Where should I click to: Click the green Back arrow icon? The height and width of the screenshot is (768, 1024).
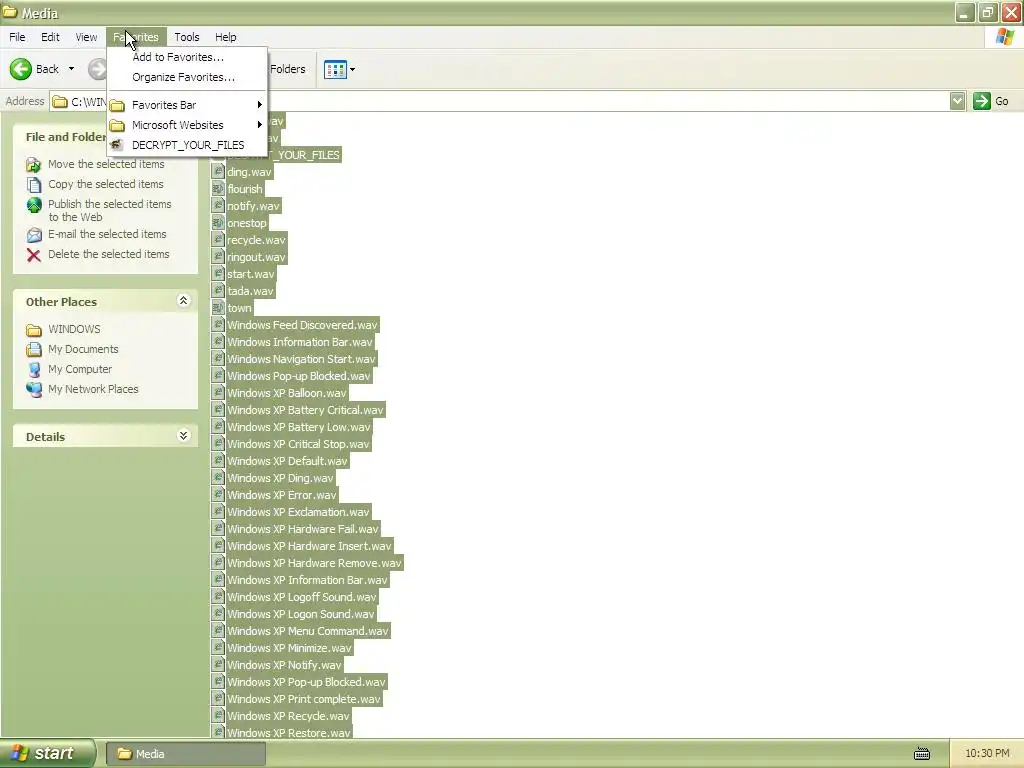[x=21, y=69]
